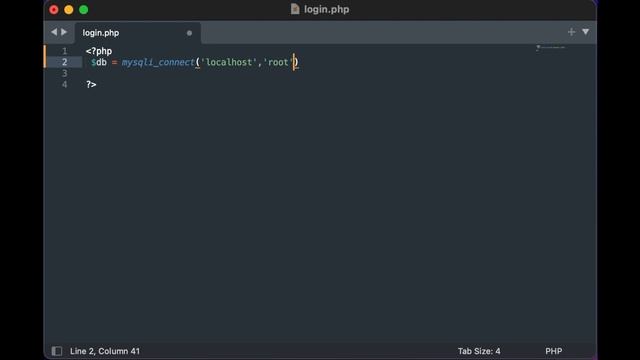Click line number 2 in gutter
The height and width of the screenshot is (360, 640).
(64, 62)
